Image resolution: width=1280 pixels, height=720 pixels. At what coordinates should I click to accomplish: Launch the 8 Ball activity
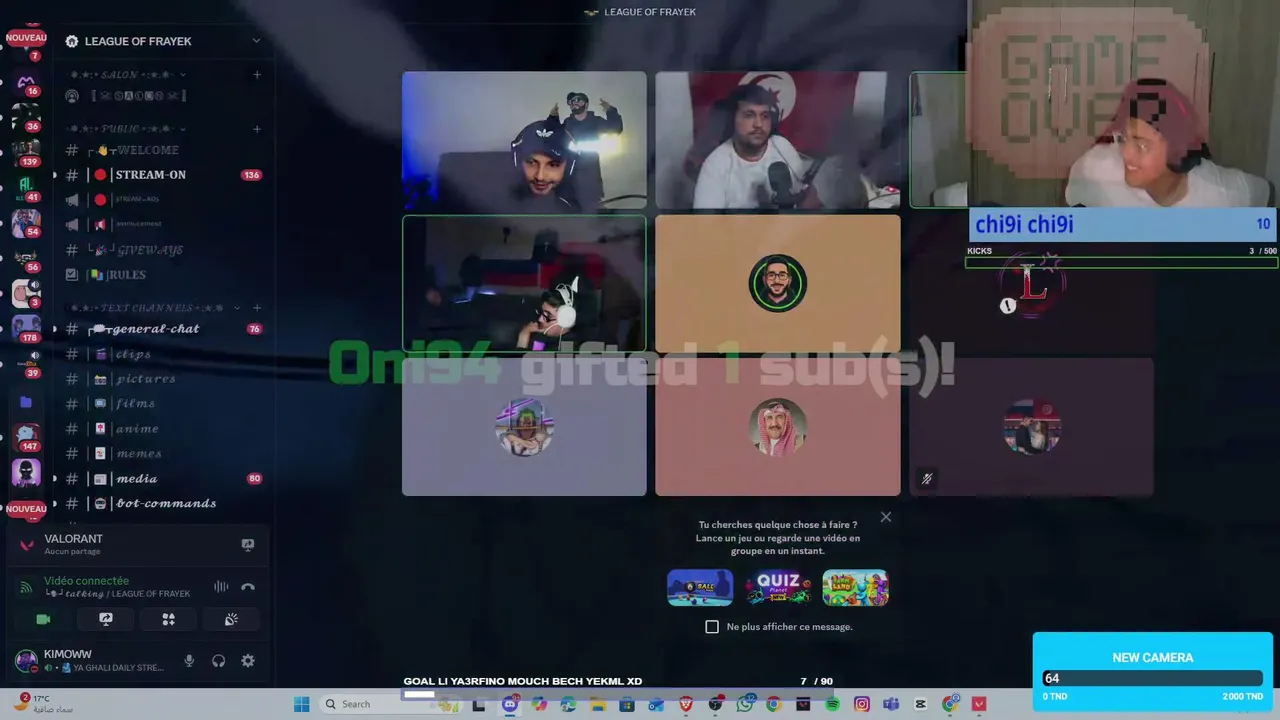[700, 588]
